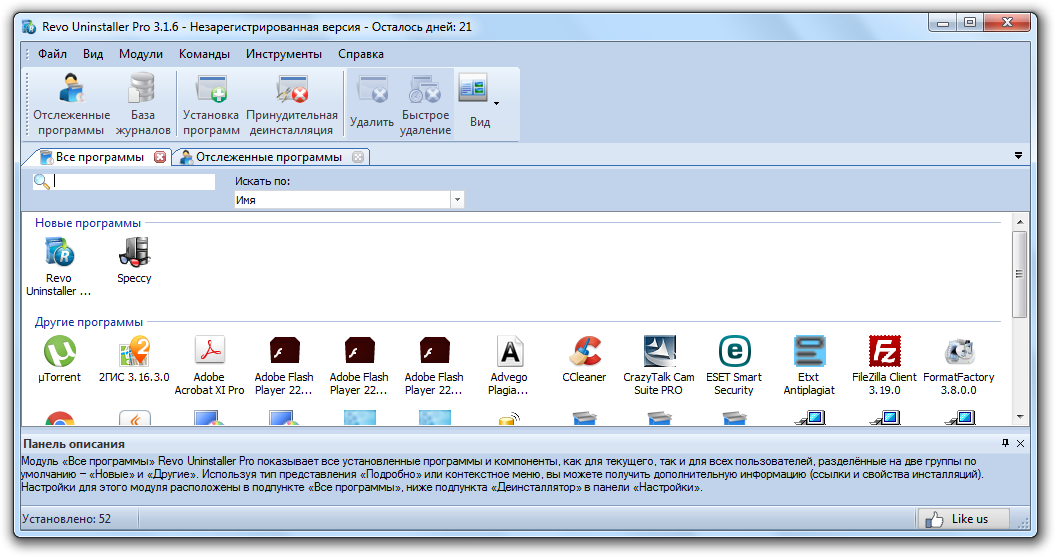Image resolution: width=1056 pixels, height=557 pixels.
Task: Open the Инструменты menu
Action: pos(284,54)
